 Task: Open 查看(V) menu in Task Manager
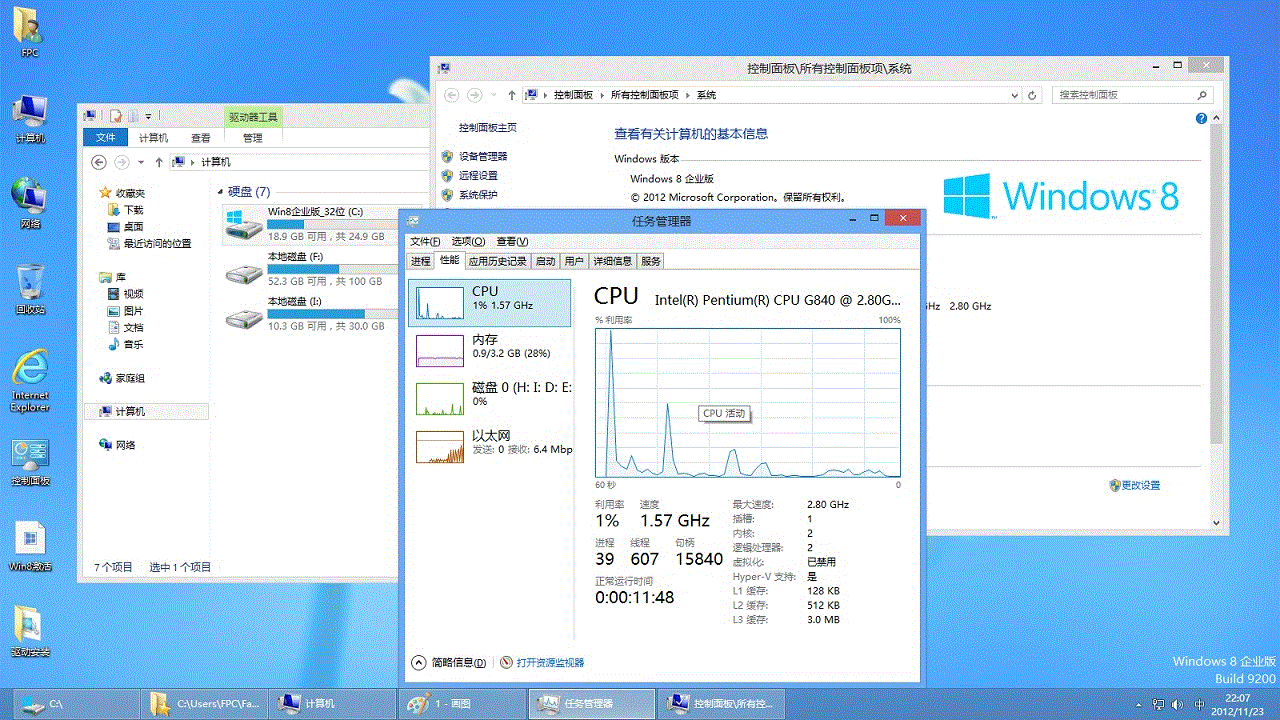point(512,241)
